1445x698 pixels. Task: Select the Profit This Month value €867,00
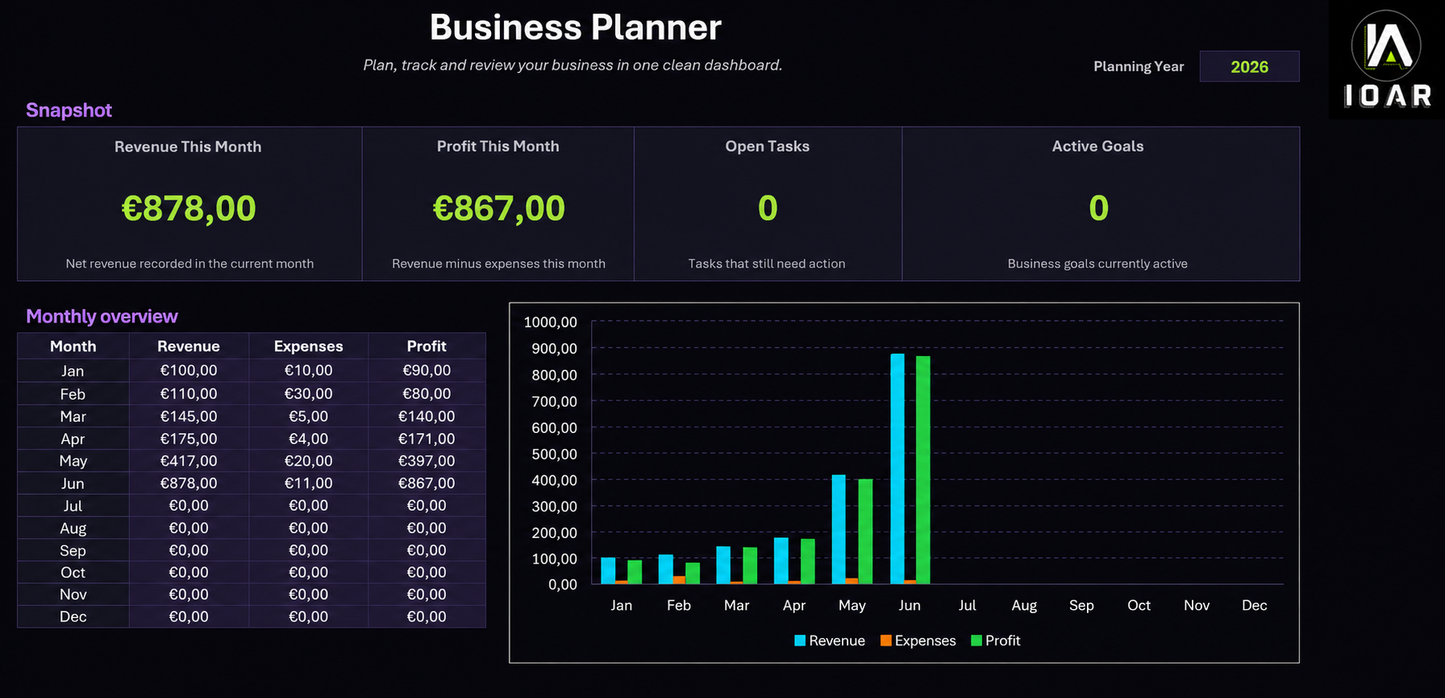pos(499,208)
